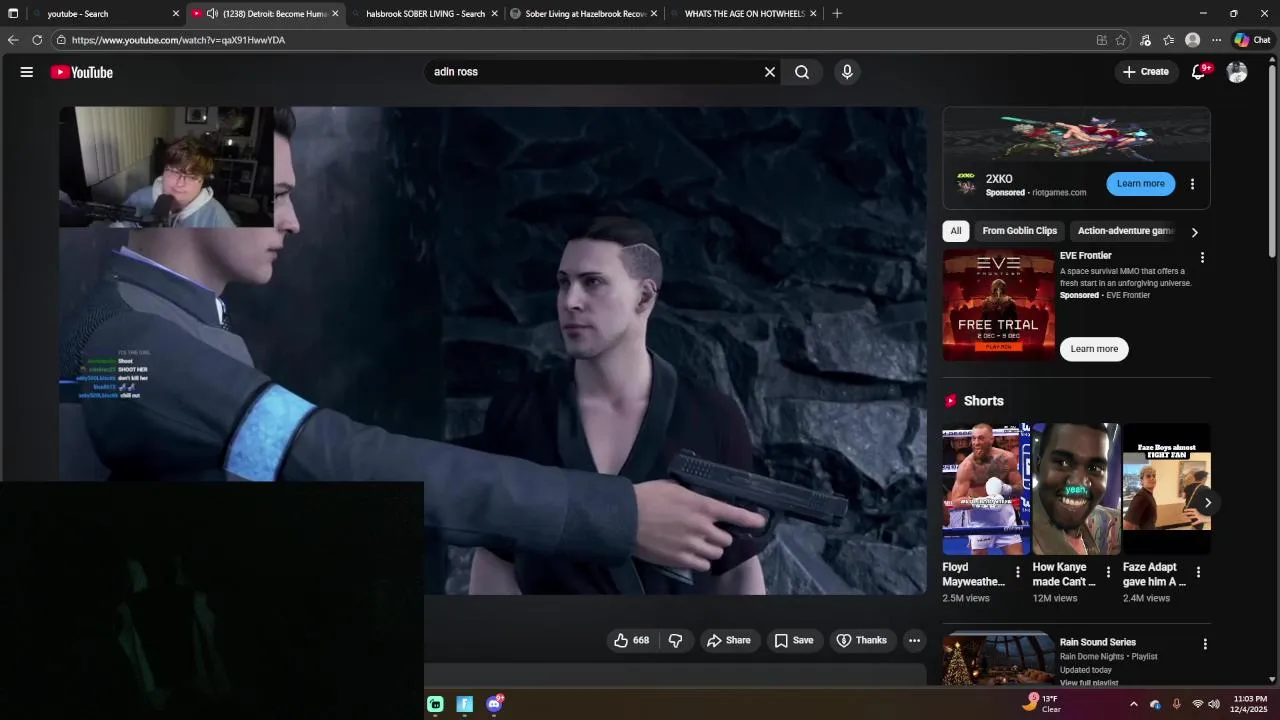Start voice search with the microphone icon
Viewport: 1280px width, 720px height.
pyautogui.click(x=847, y=72)
